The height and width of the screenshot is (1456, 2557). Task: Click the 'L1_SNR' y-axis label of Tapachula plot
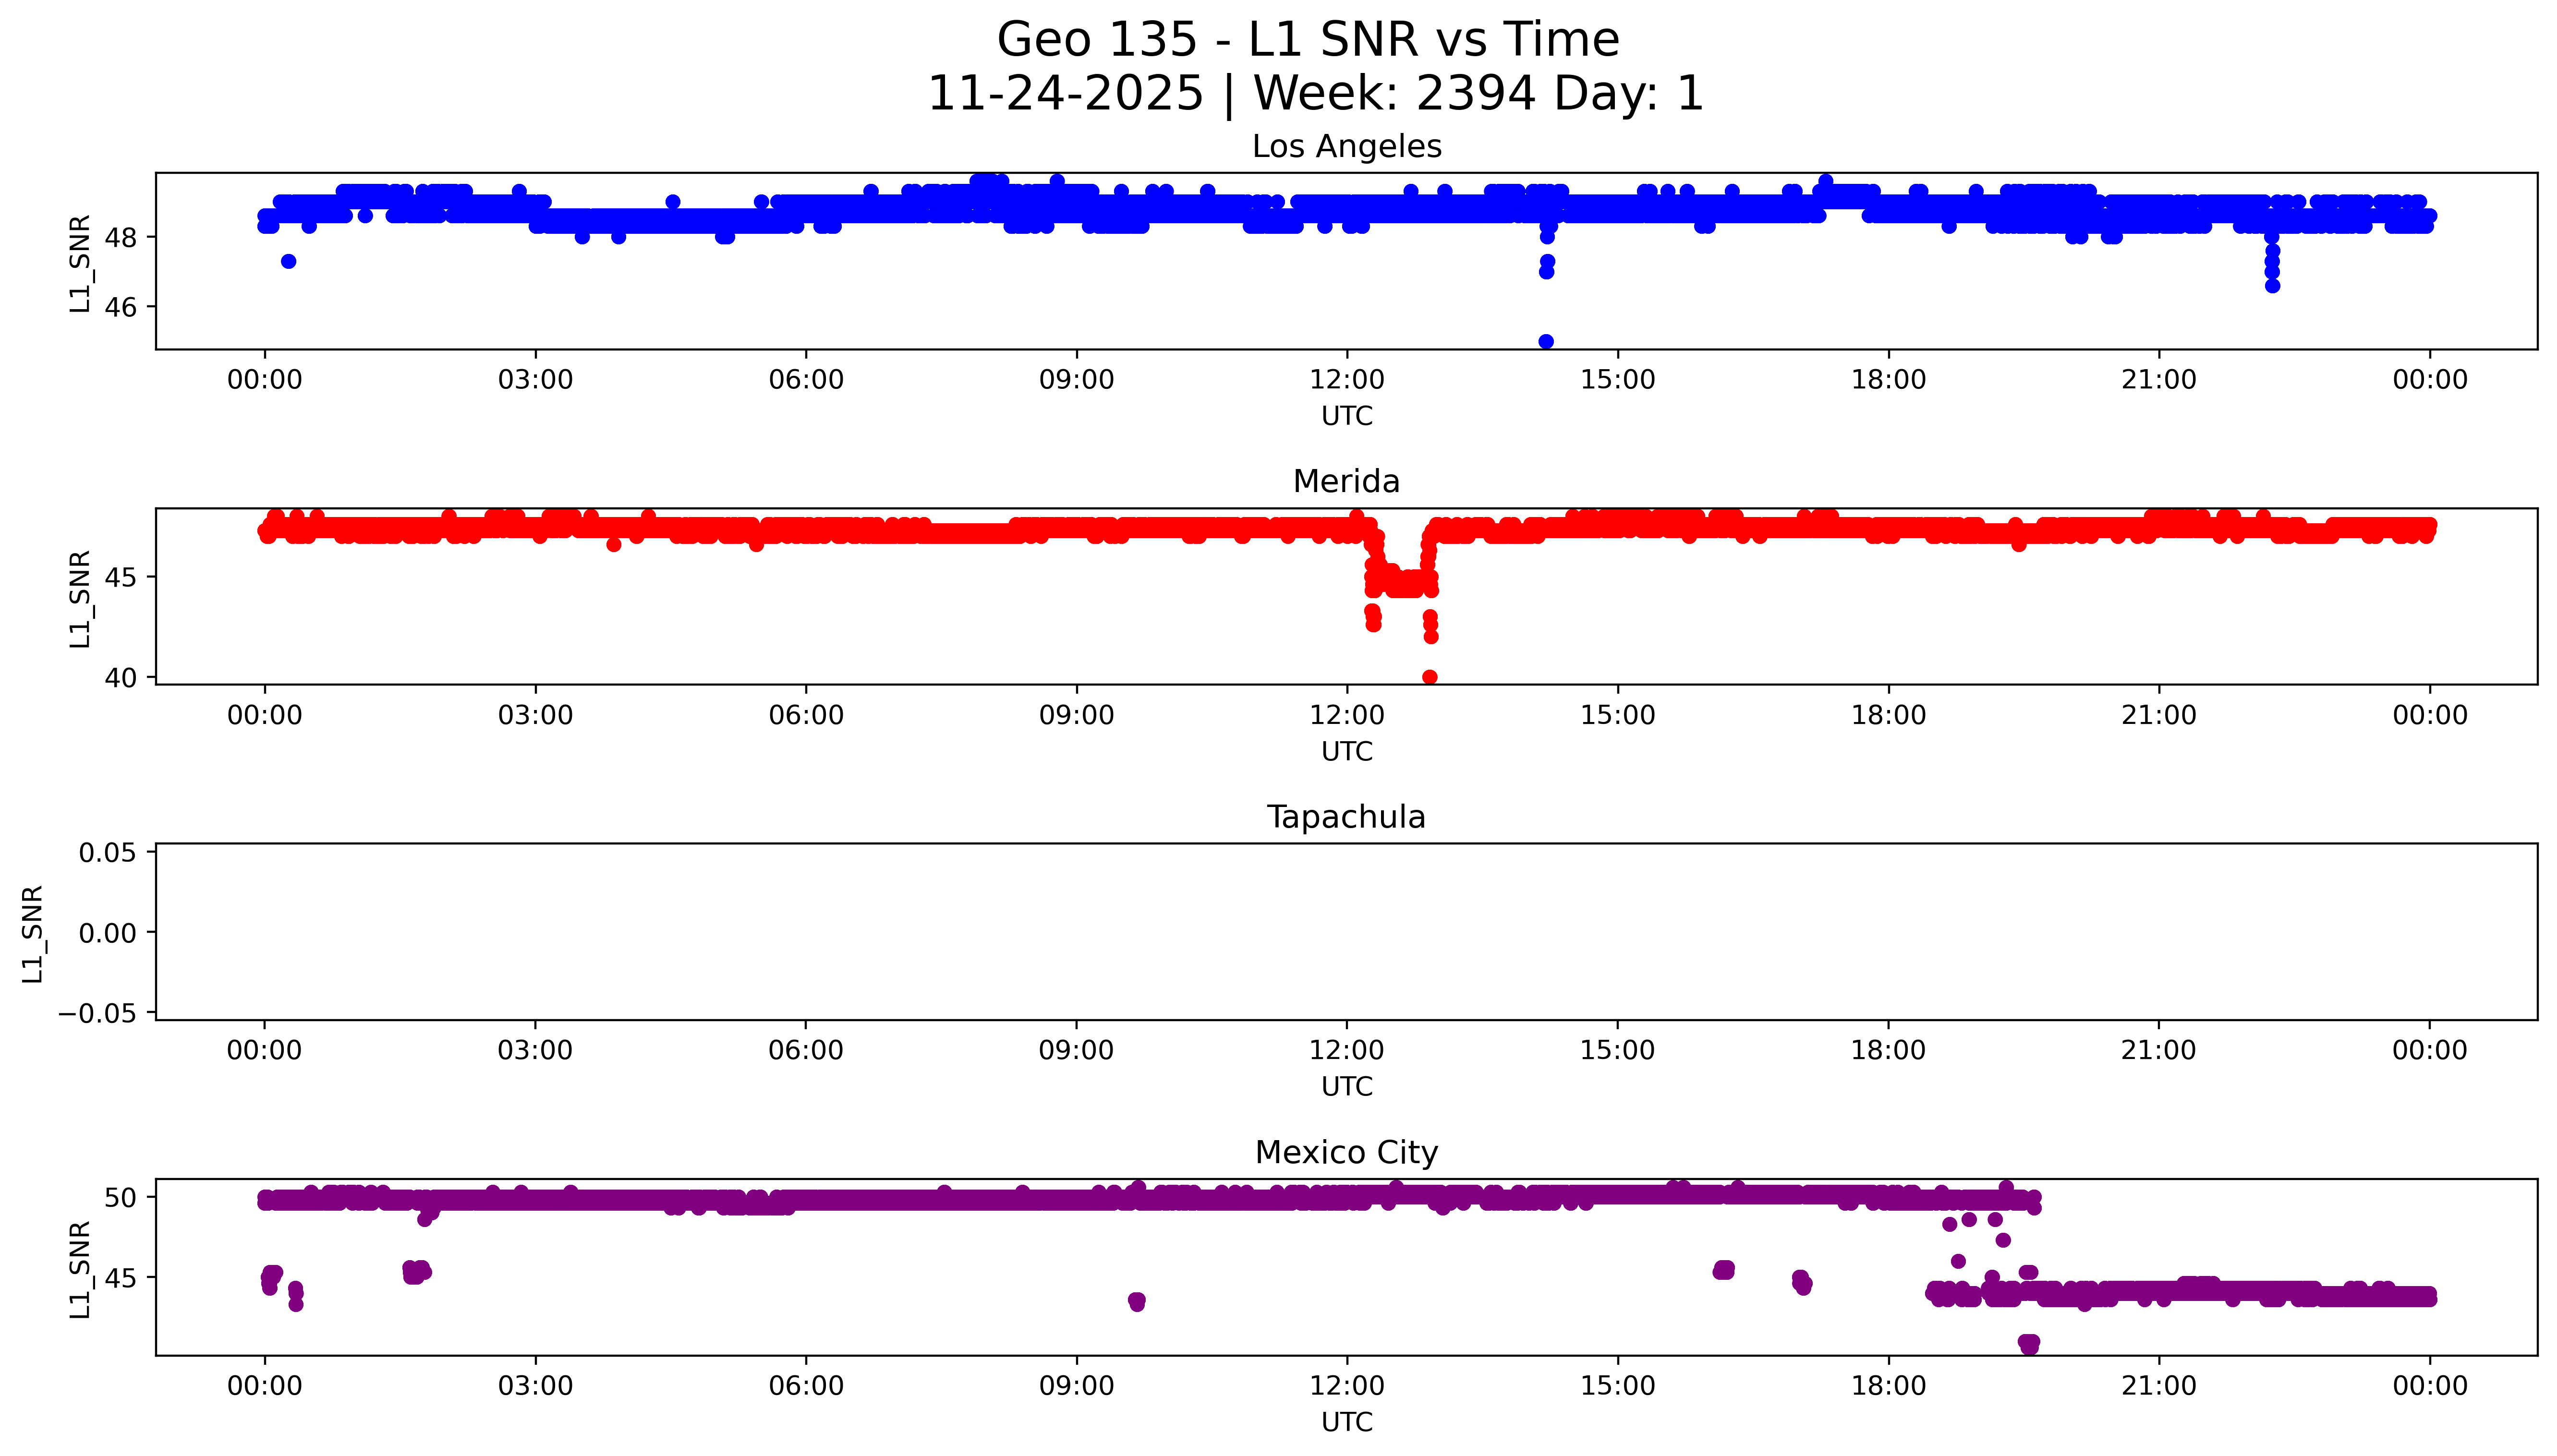32,933
